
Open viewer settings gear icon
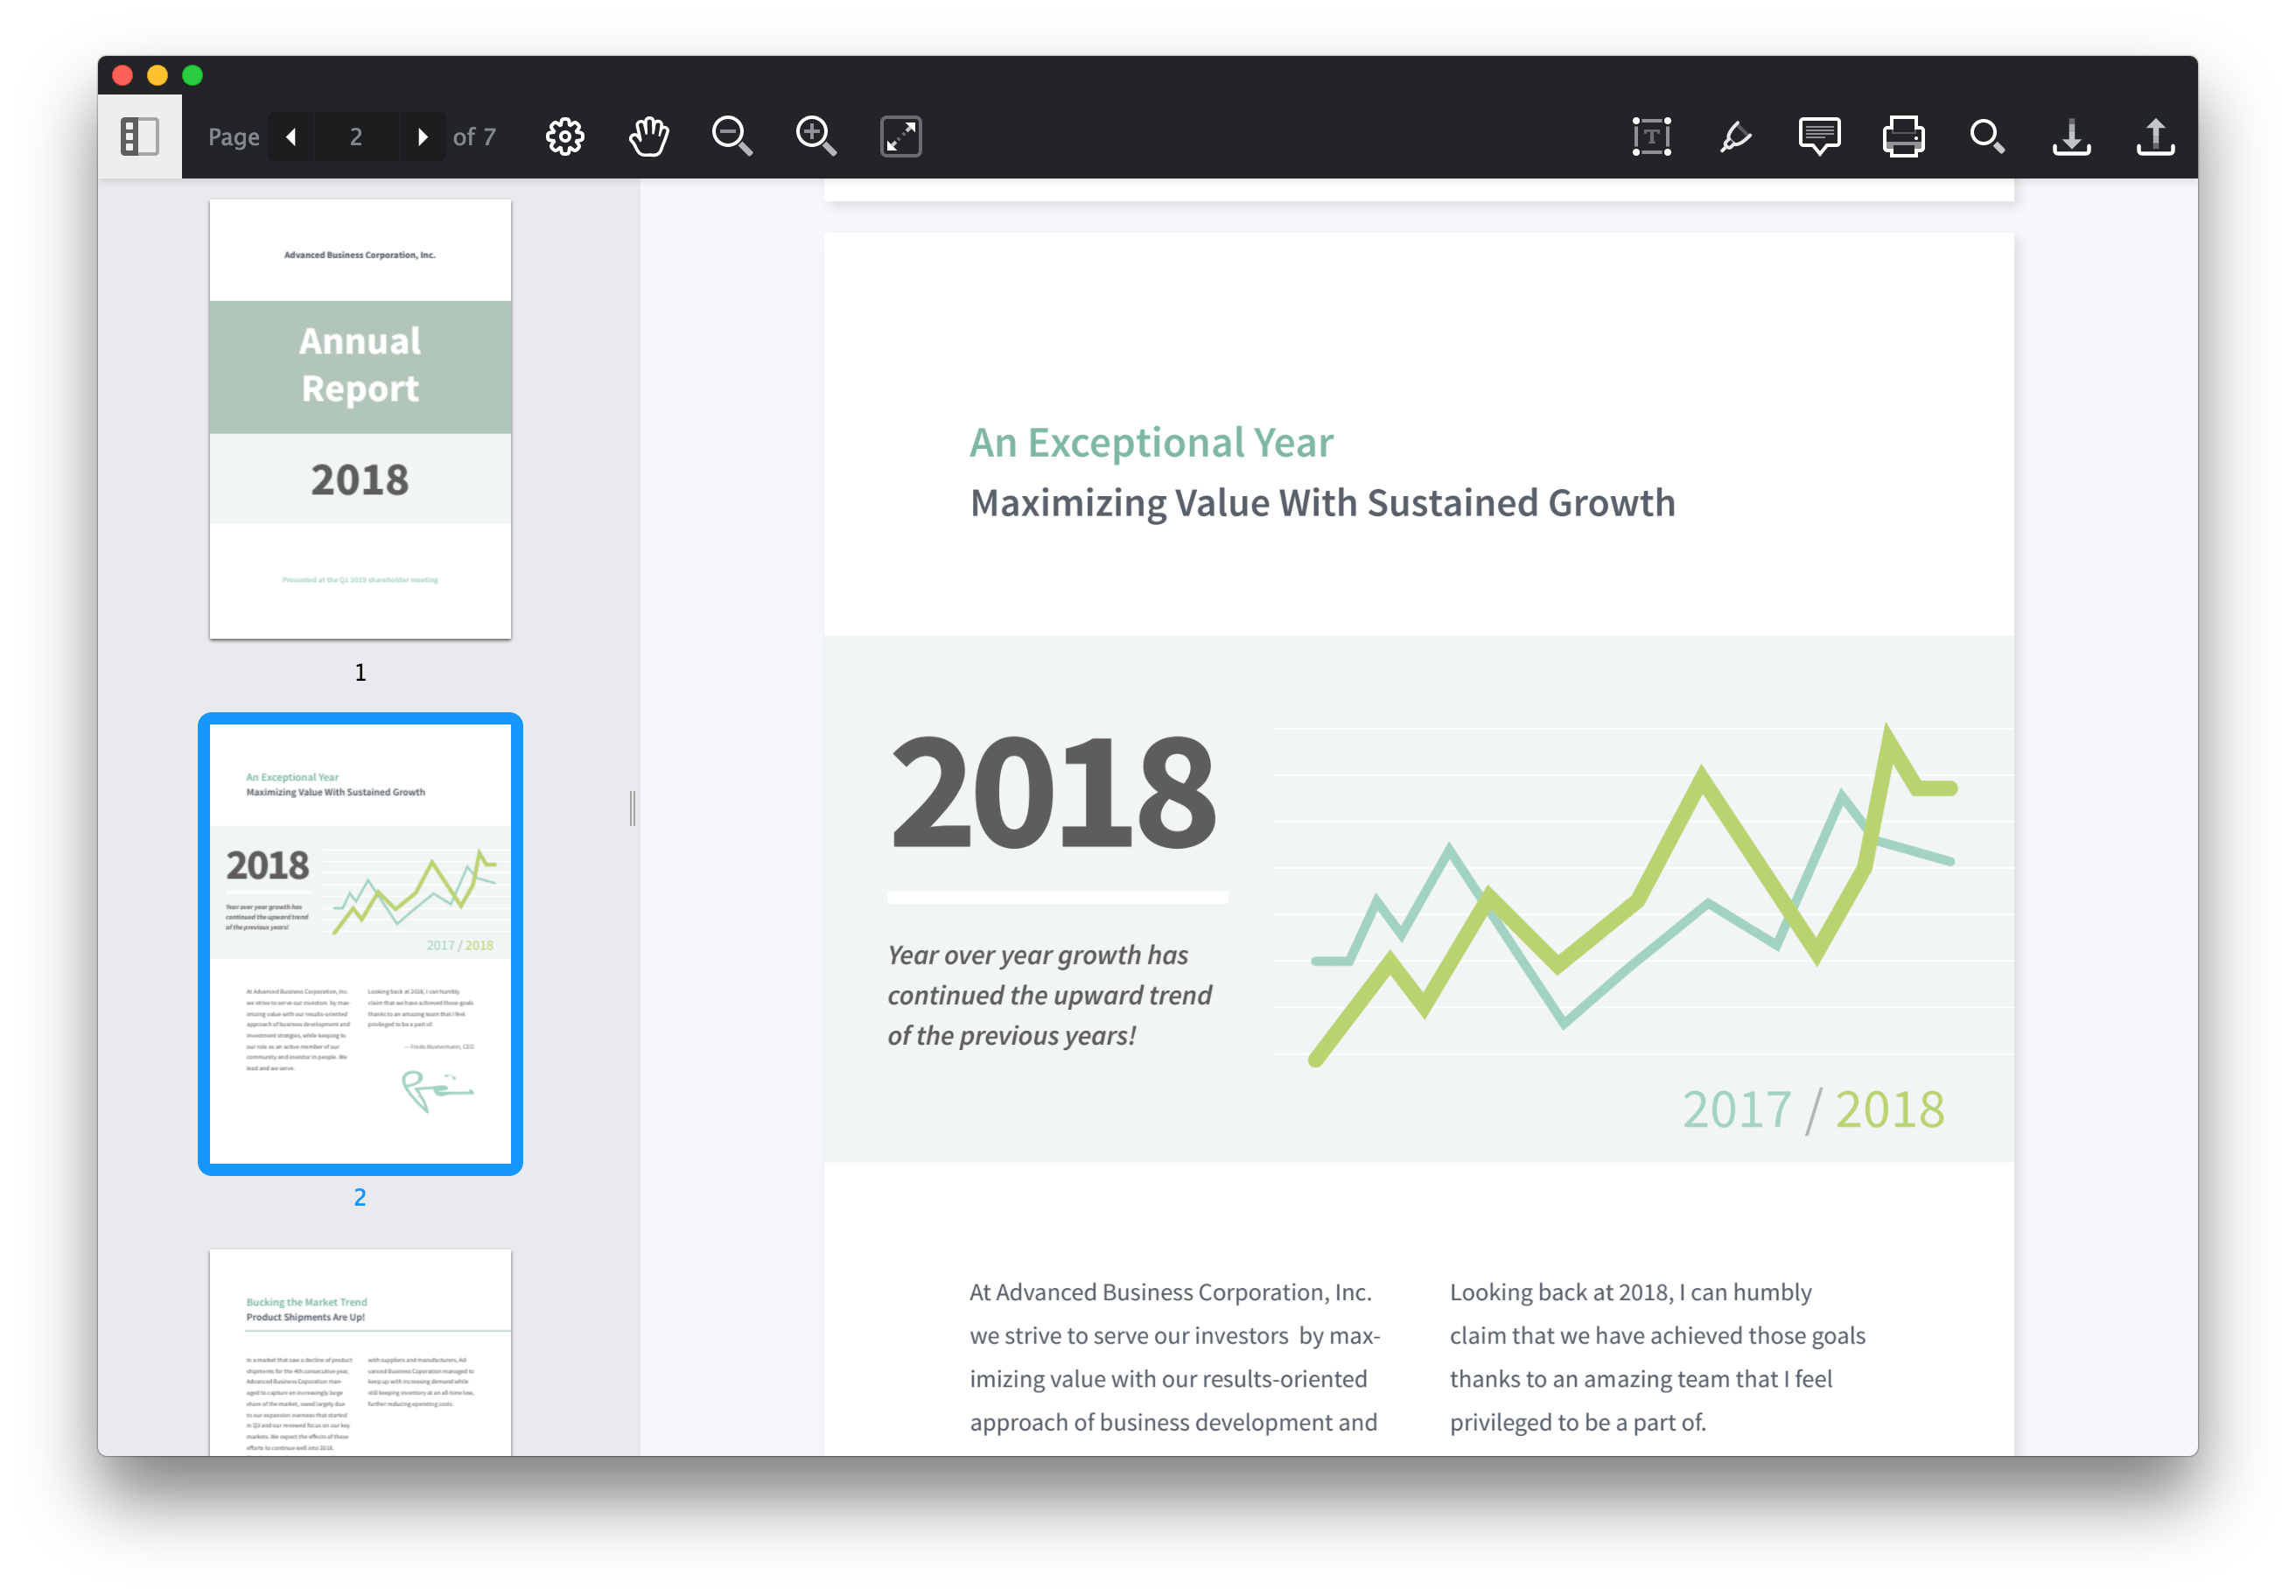(565, 137)
